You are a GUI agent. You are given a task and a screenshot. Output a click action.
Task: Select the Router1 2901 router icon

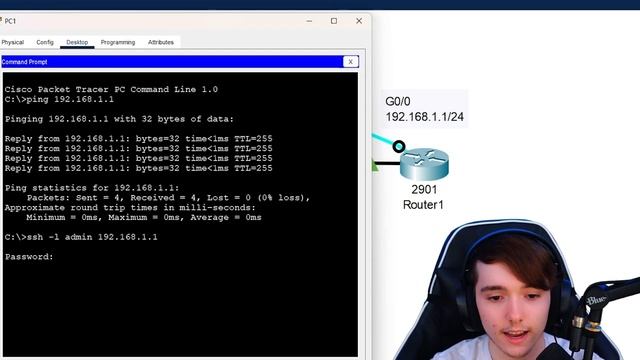pos(424,164)
